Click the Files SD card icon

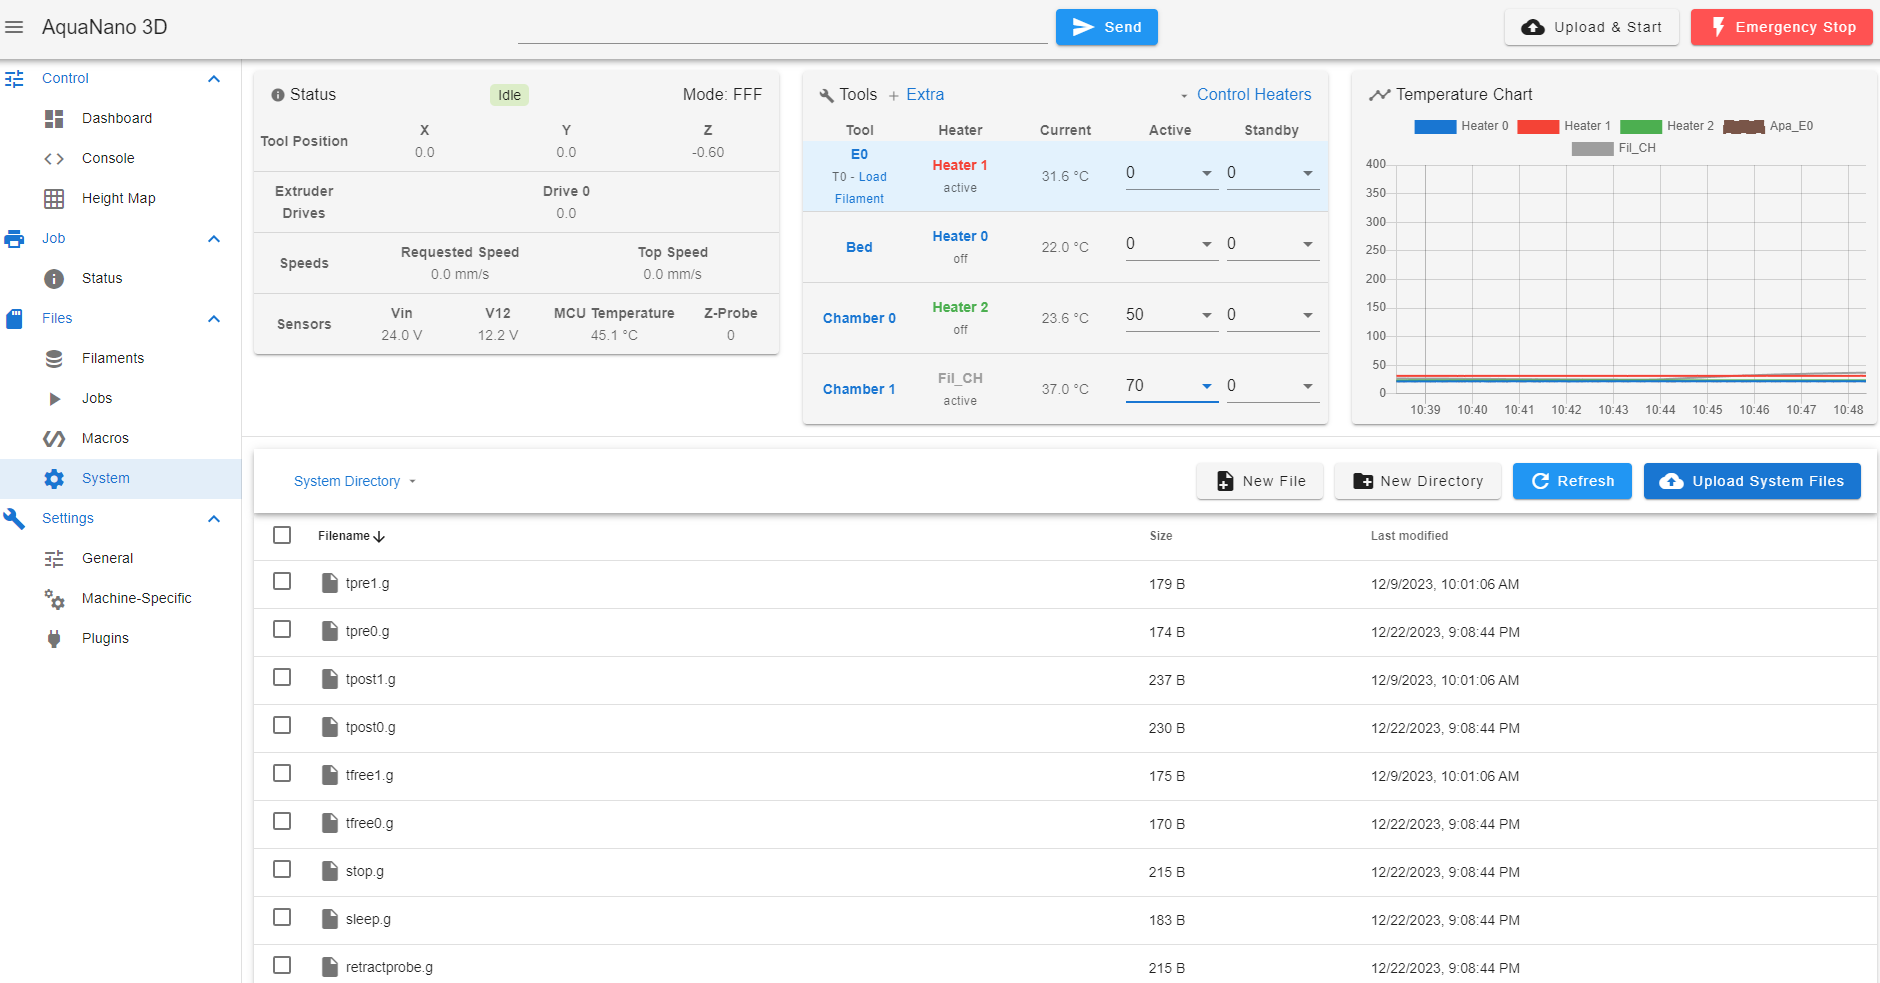[x=14, y=318]
